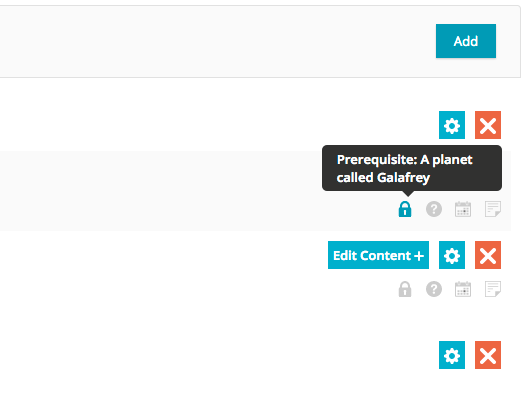Click the Edit Content + button
This screenshot has width=528, height=400.
pyautogui.click(x=378, y=255)
